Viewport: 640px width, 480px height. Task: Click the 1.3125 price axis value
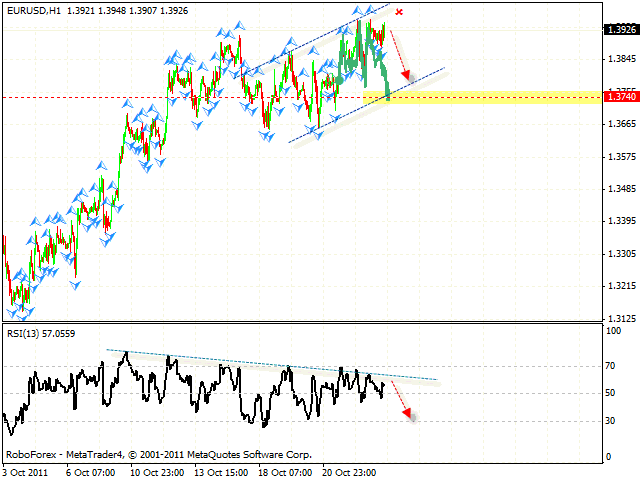[x=621, y=319]
